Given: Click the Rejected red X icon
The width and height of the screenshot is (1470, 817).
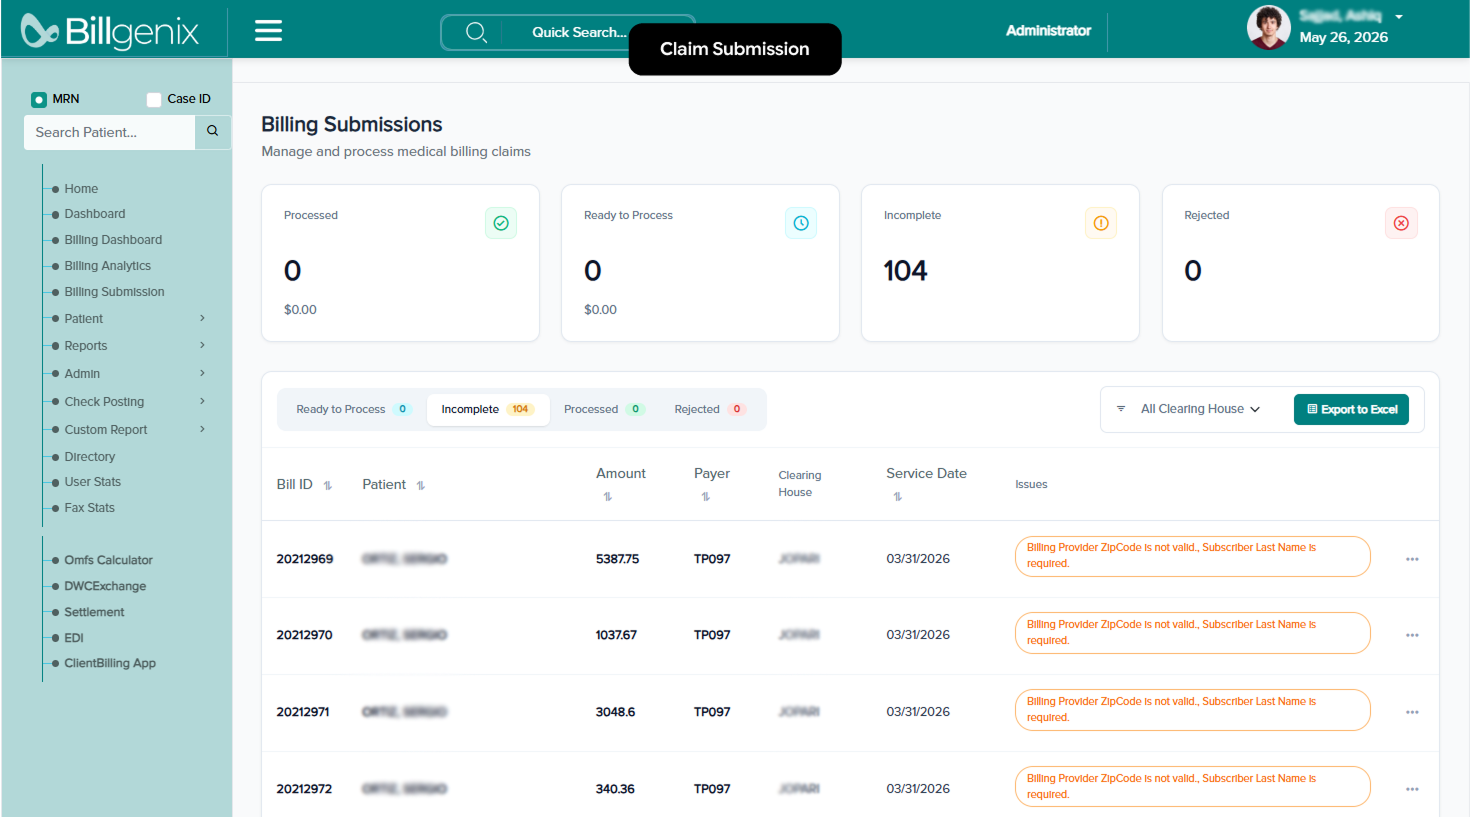Looking at the screenshot, I should tap(1401, 223).
